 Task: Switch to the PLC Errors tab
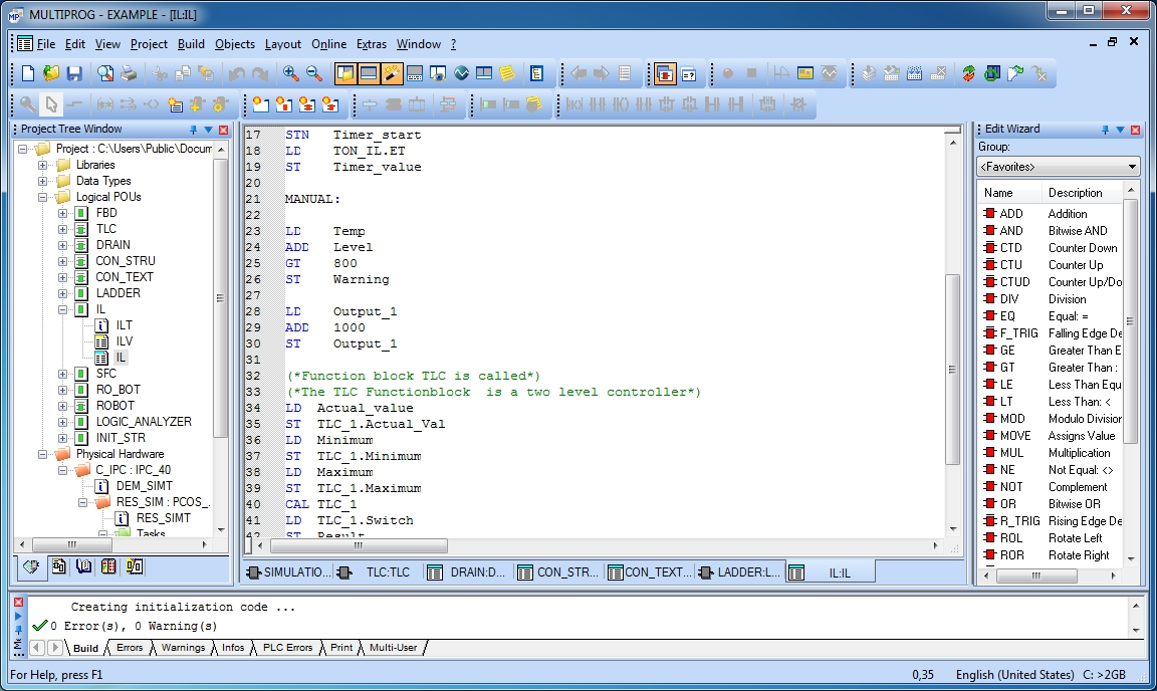pyautogui.click(x=287, y=648)
